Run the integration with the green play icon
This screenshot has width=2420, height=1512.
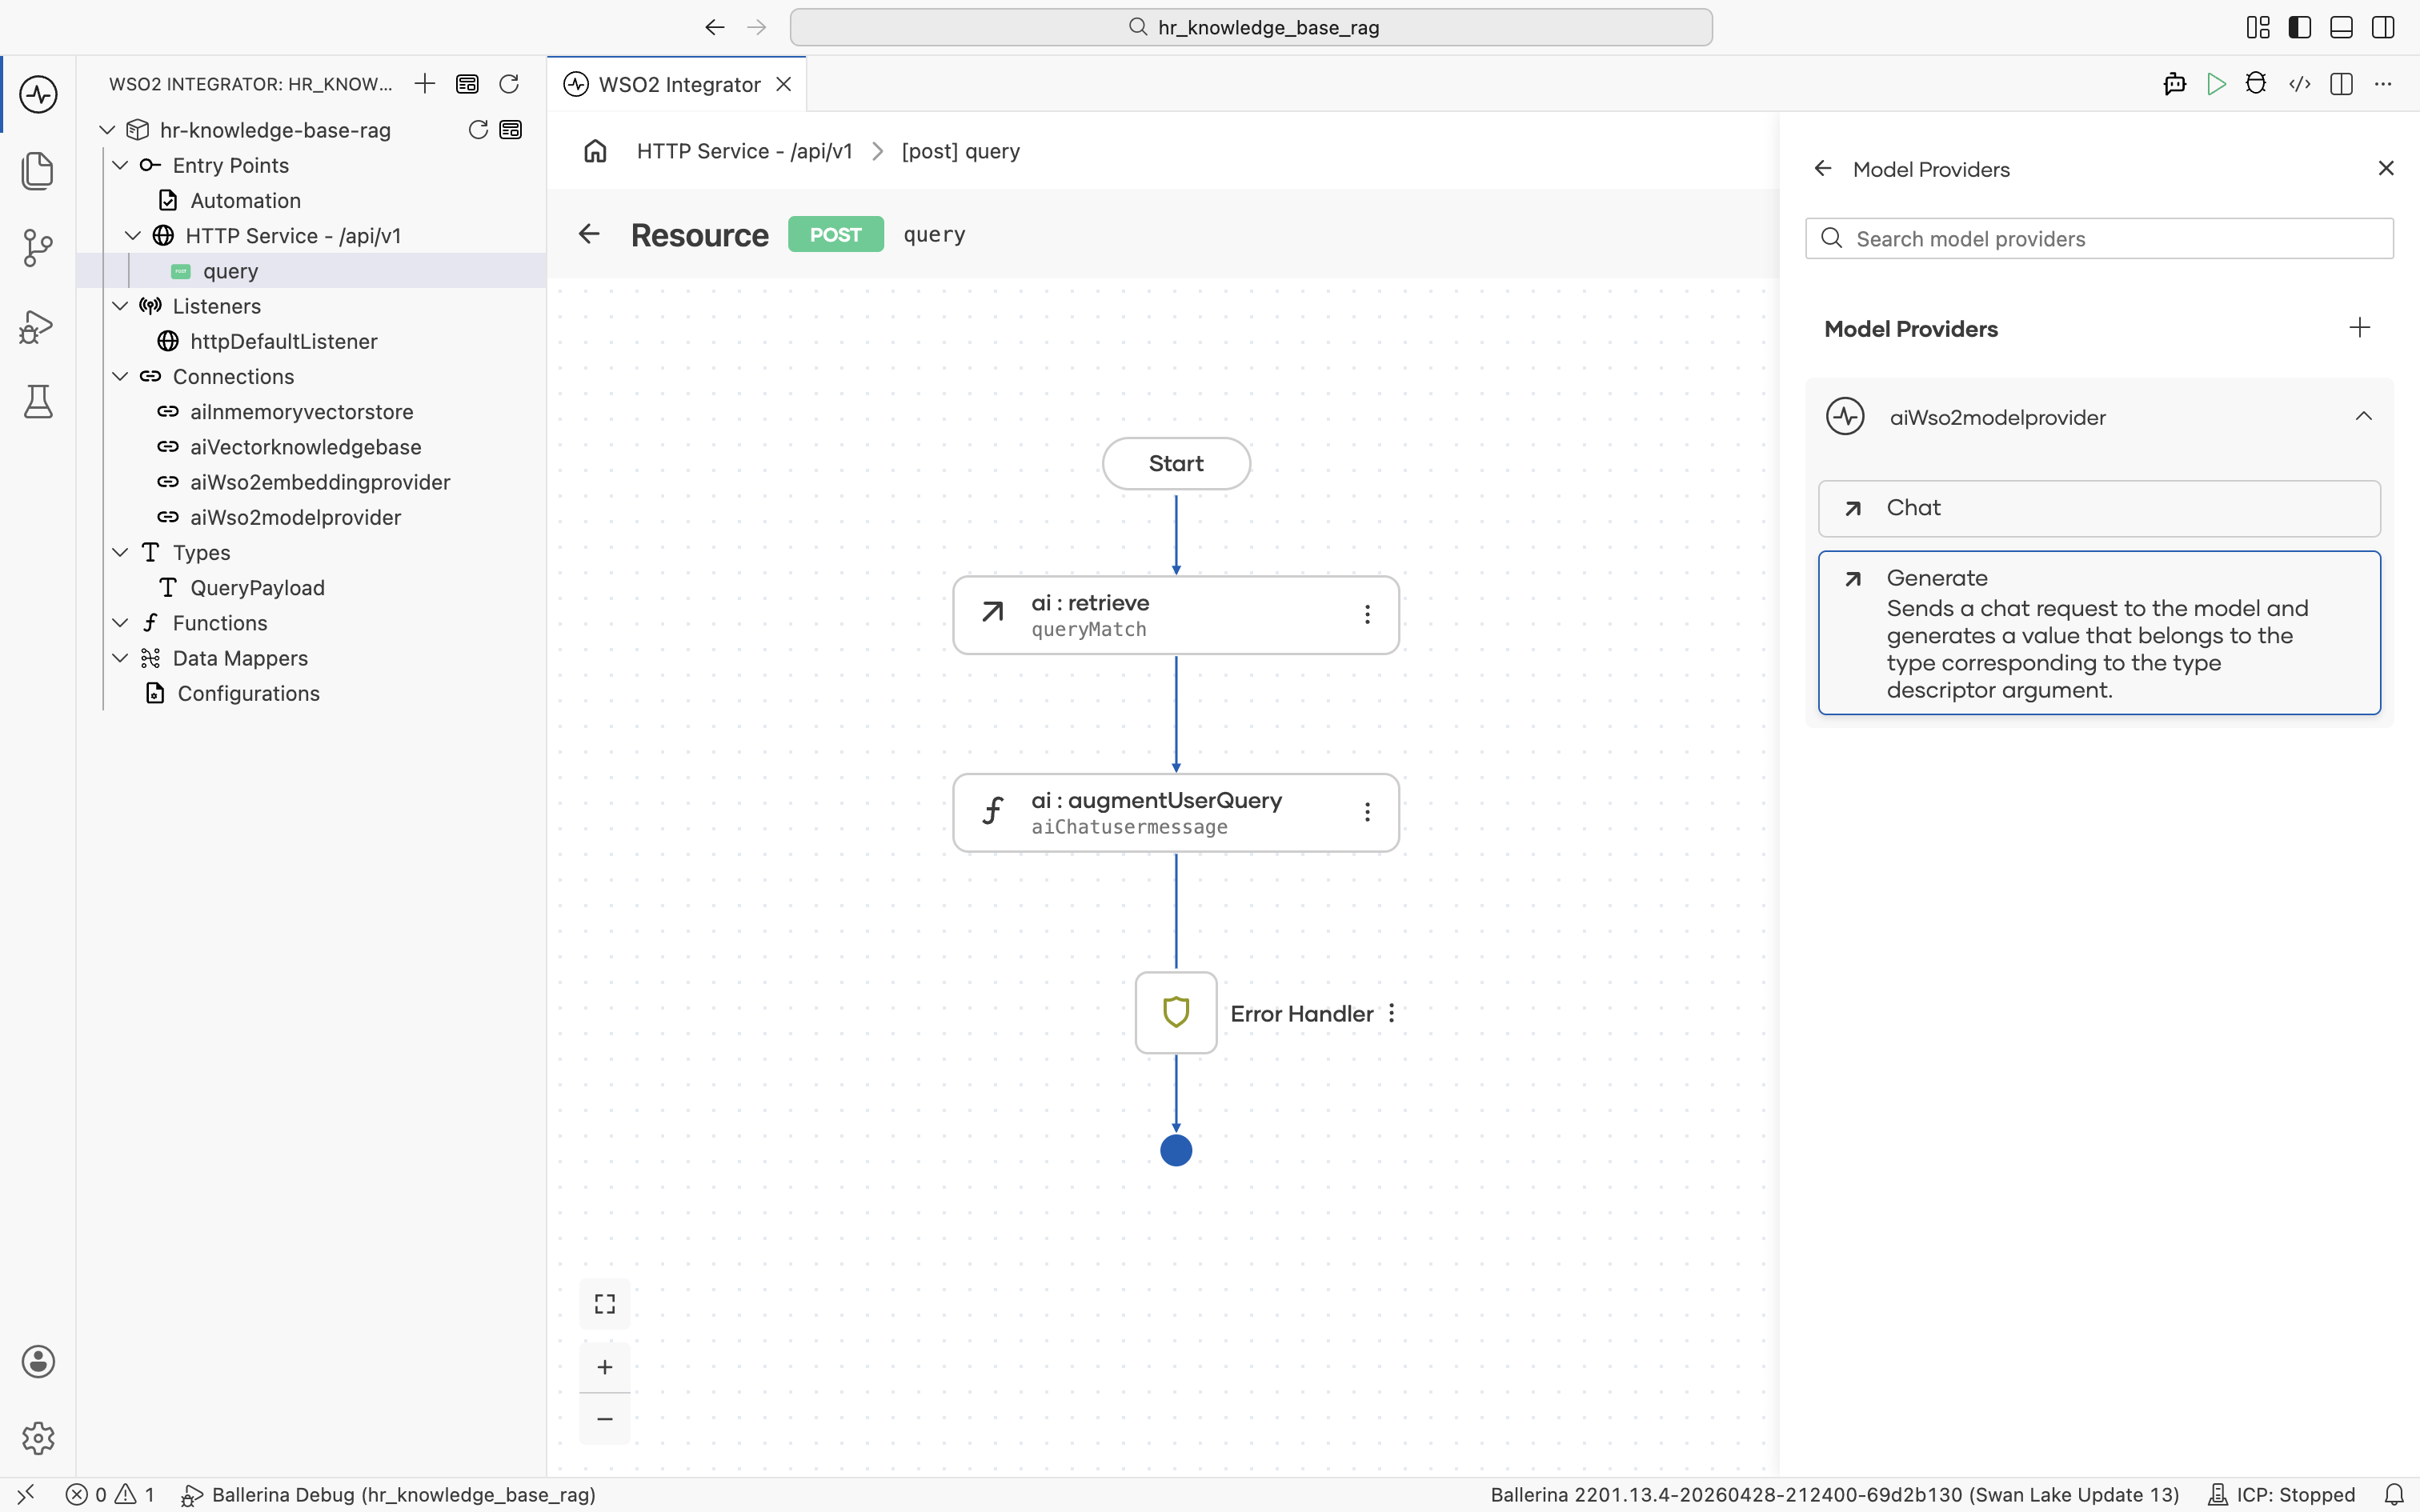pyautogui.click(x=2216, y=84)
